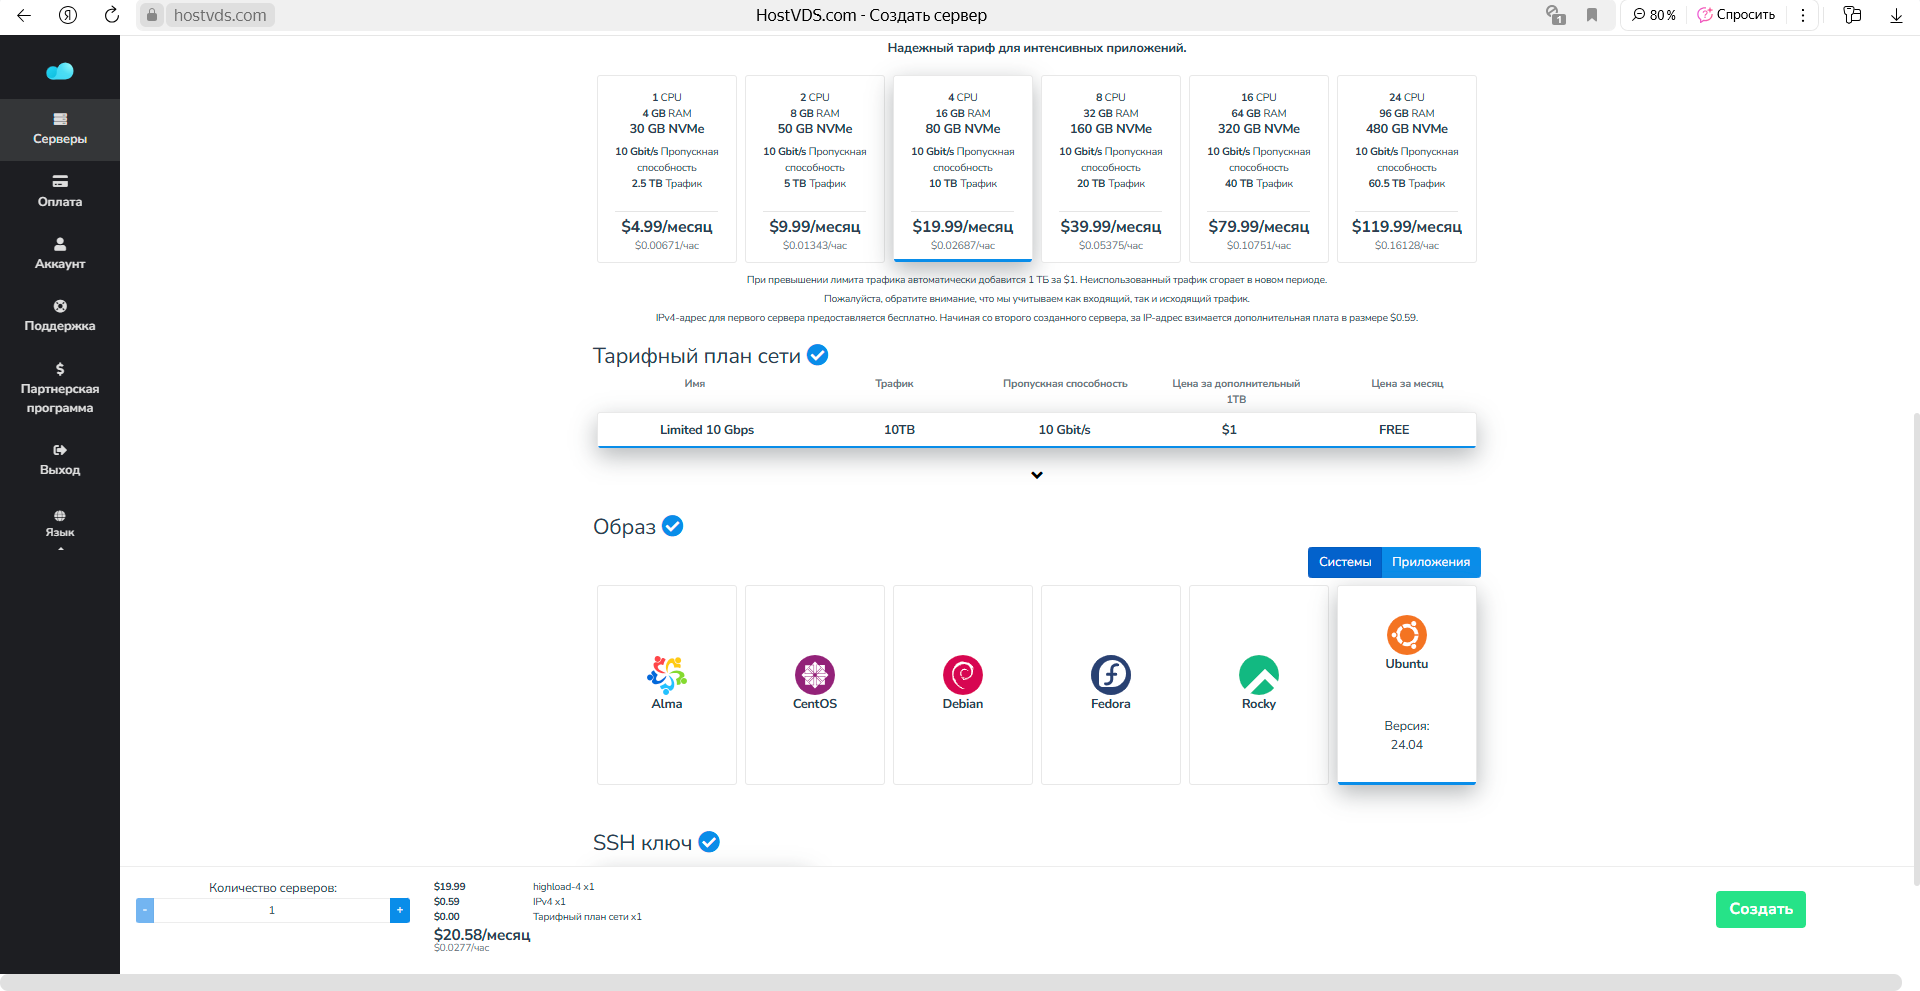Click the Тарифный план сети x1 line
Image resolution: width=1920 pixels, height=991 pixels.
(x=587, y=917)
